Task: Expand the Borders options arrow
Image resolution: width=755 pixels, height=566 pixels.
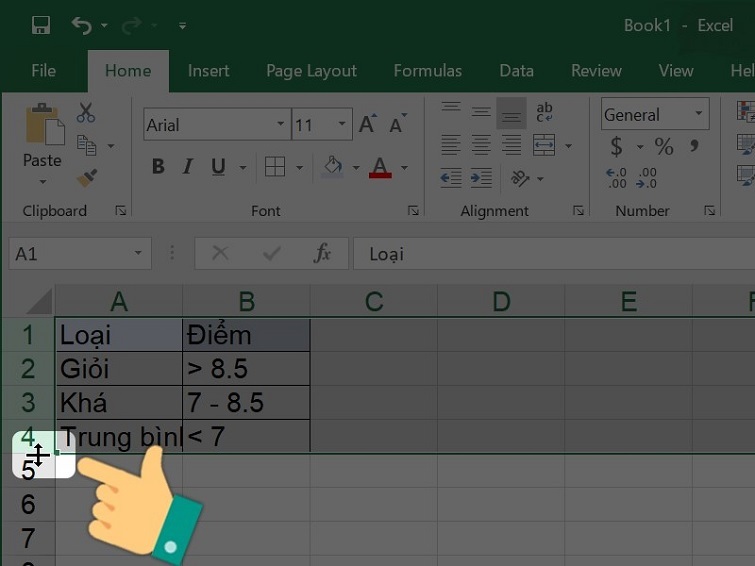Action: pyautogui.click(x=299, y=168)
